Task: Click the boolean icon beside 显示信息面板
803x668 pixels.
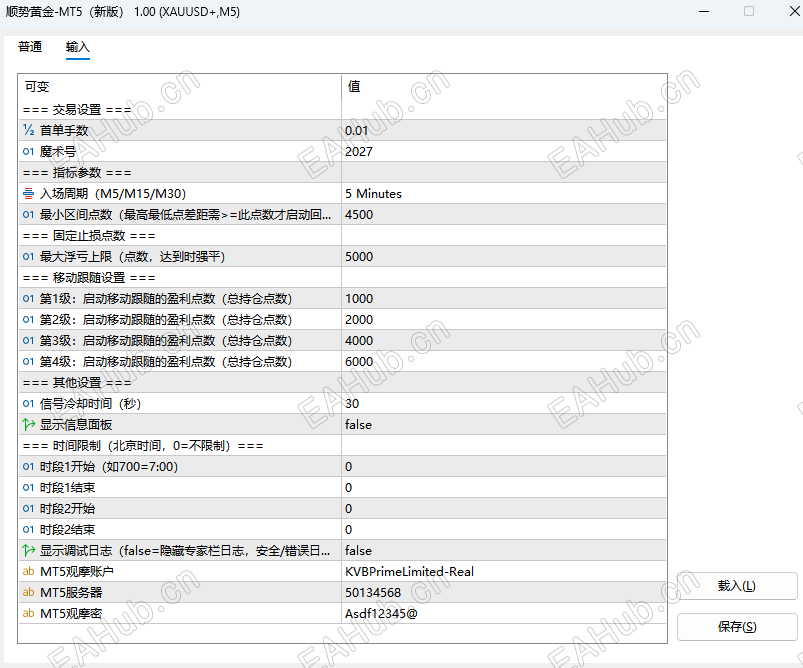Action: (29, 425)
